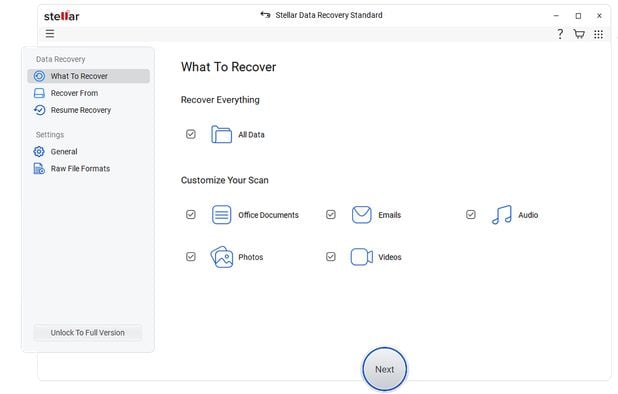Click the Emails envelope icon
Screen dimensions: 618x394
361,215
